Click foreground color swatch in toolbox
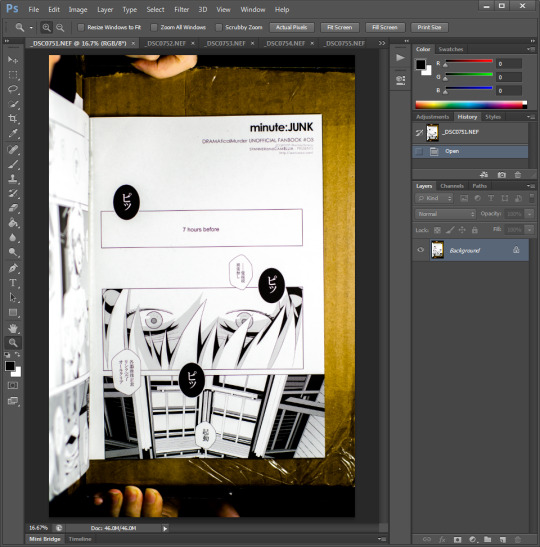The height and width of the screenshot is (547, 540). pyautogui.click(x=10, y=366)
